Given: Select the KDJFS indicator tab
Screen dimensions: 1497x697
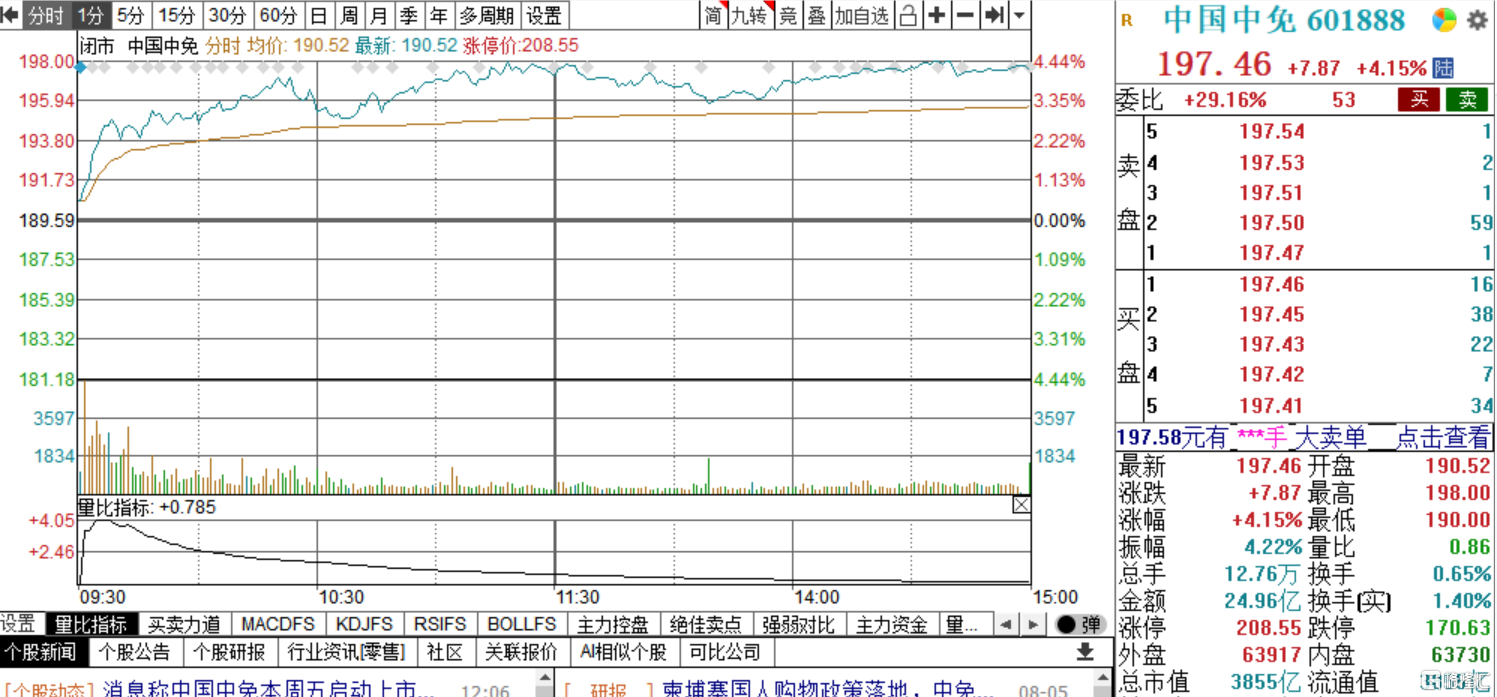Looking at the screenshot, I should (365, 624).
